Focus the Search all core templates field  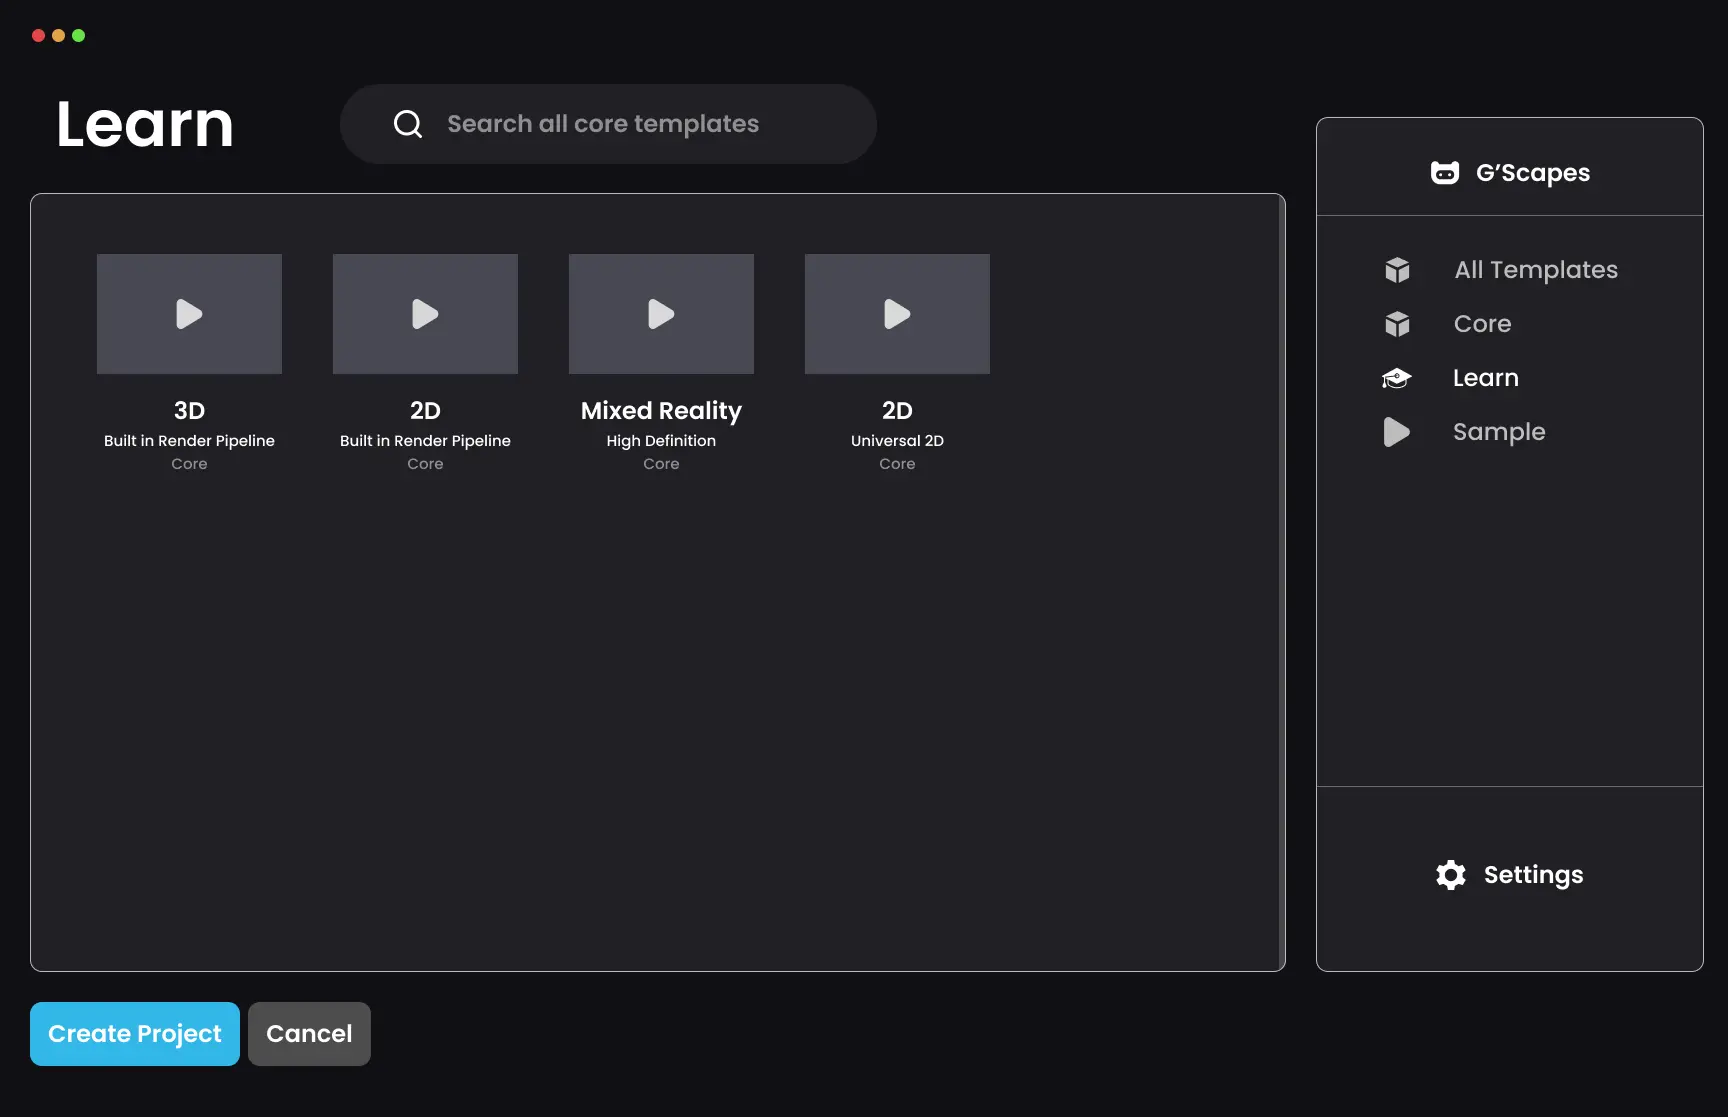pyautogui.click(x=608, y=124)
